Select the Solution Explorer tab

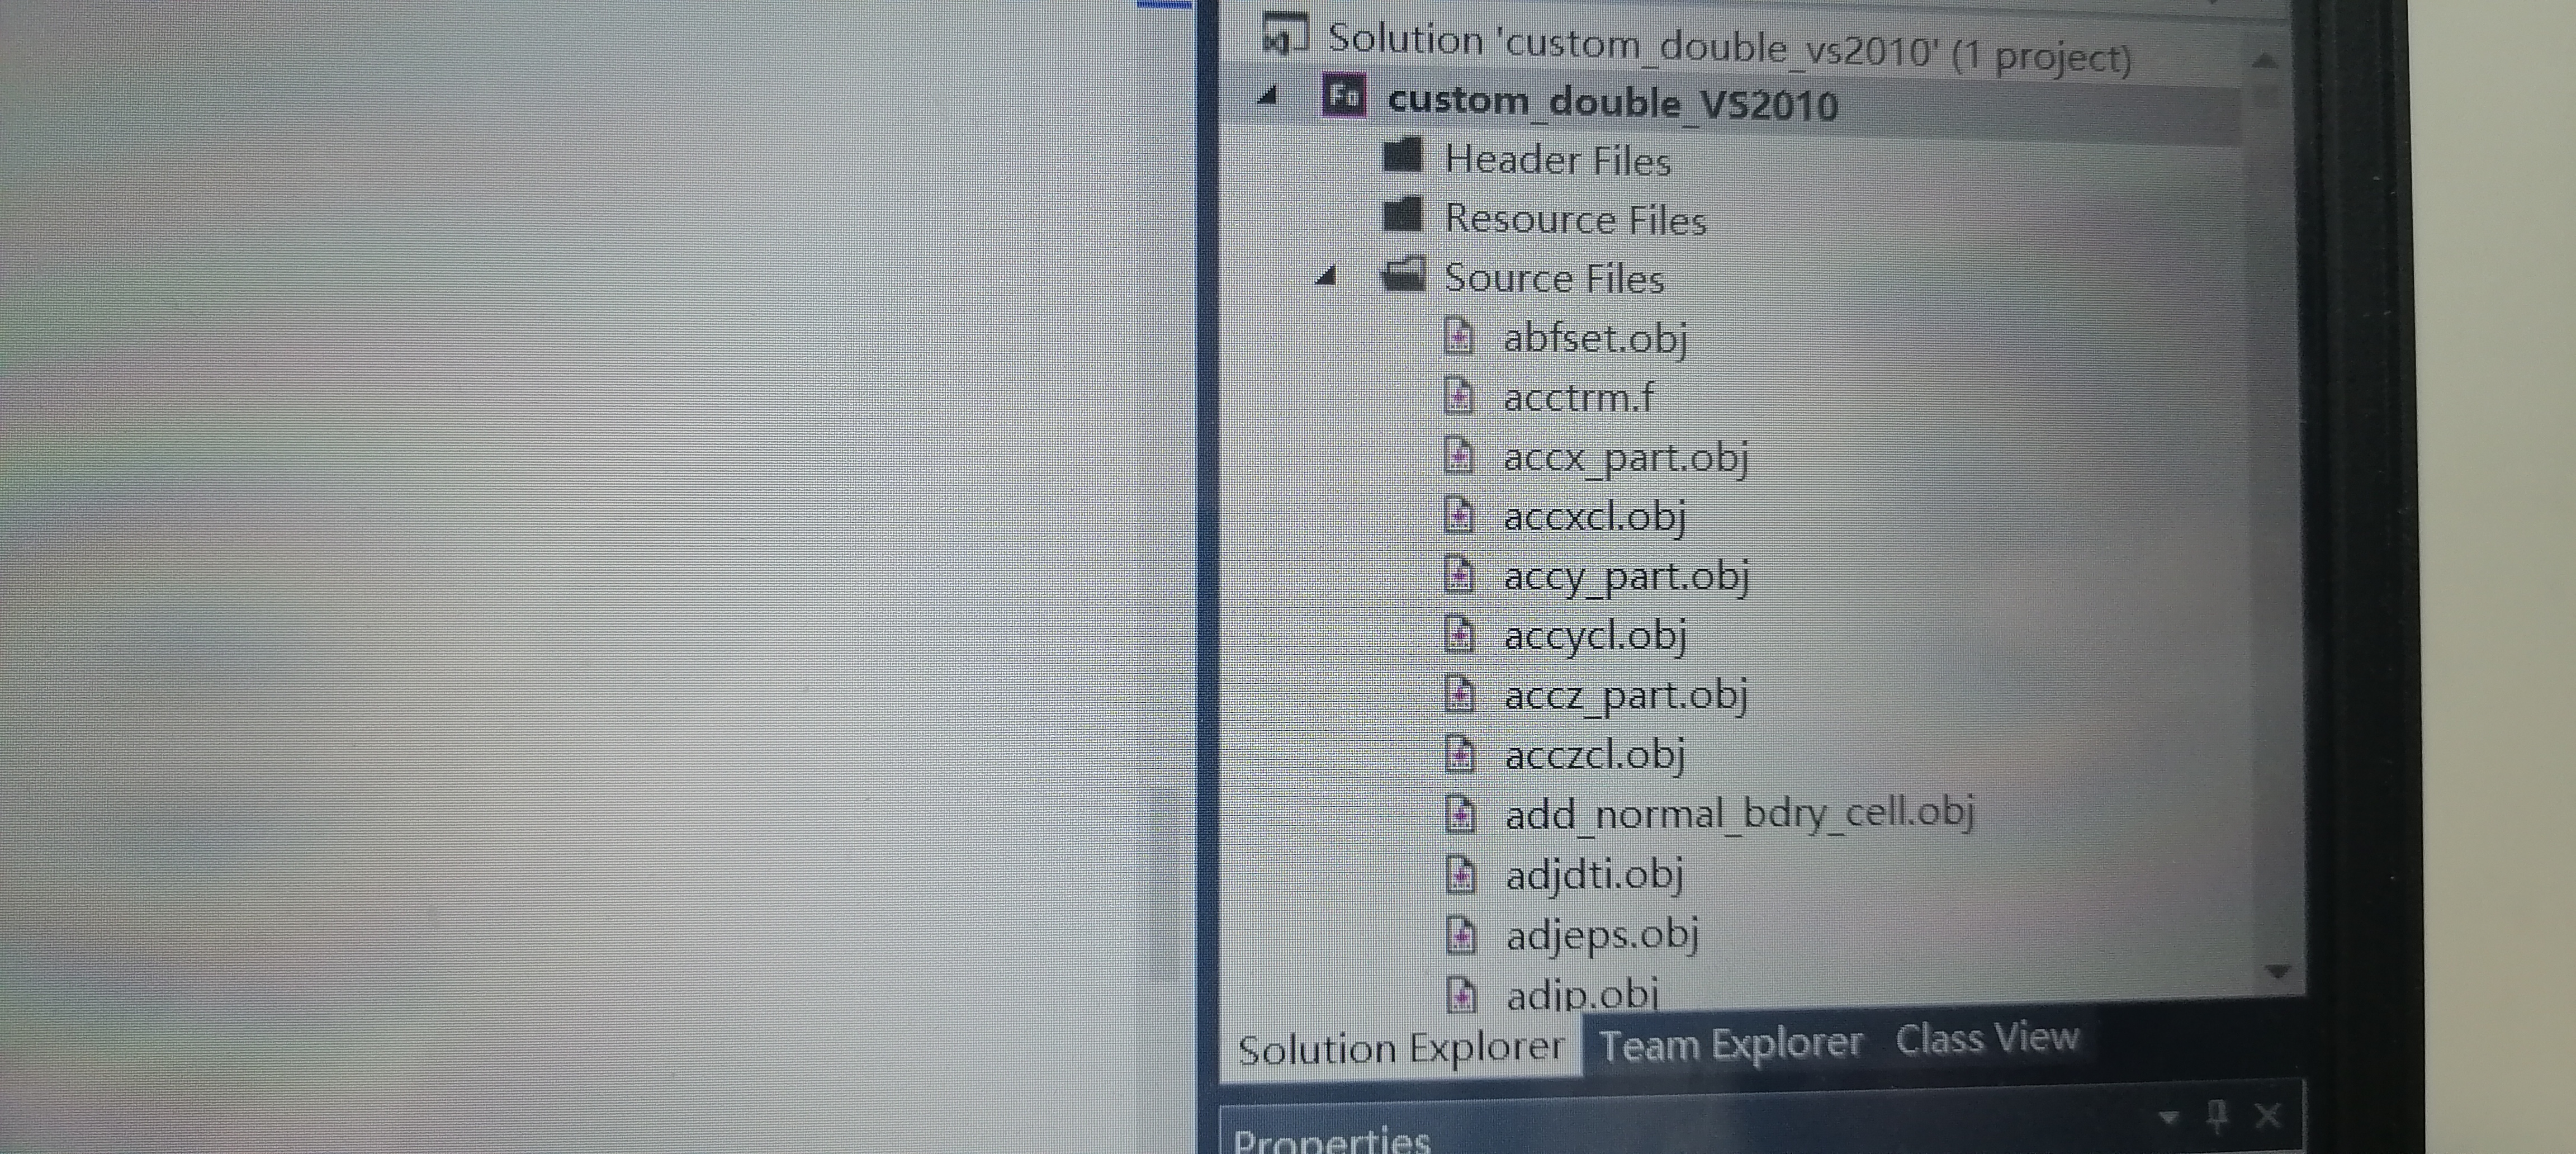coord(1400,1049)
